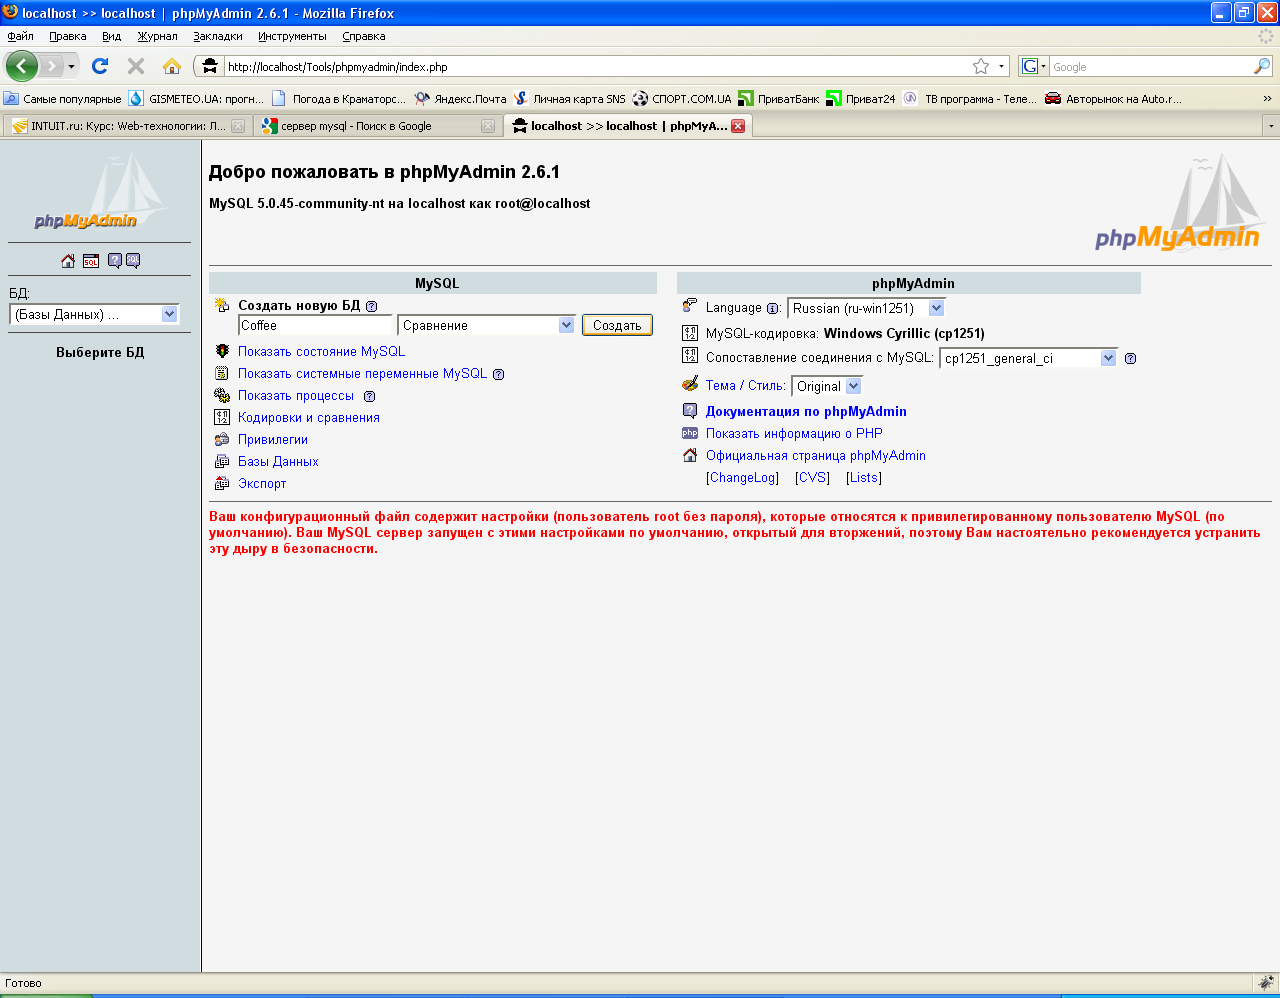Click the export icon beside Экспорт
Screen dimensions: 1280x998
tap(222, 483)
